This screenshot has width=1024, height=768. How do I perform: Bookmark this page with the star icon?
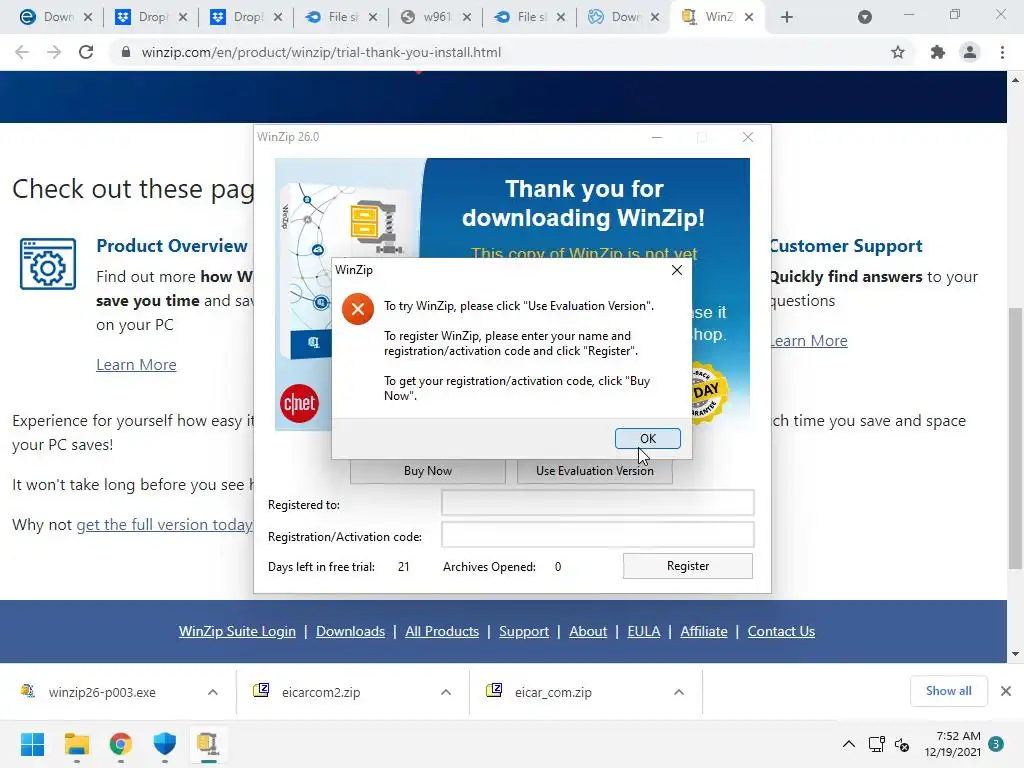pos(898,52)
